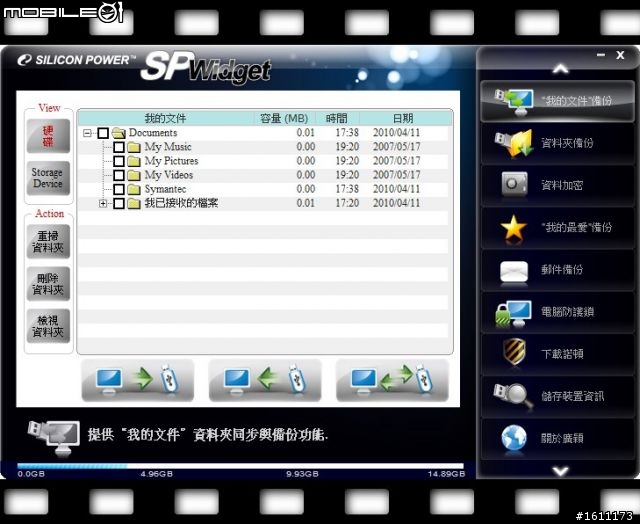Click the 檢視資料夾 button

[x=48, y=326]
